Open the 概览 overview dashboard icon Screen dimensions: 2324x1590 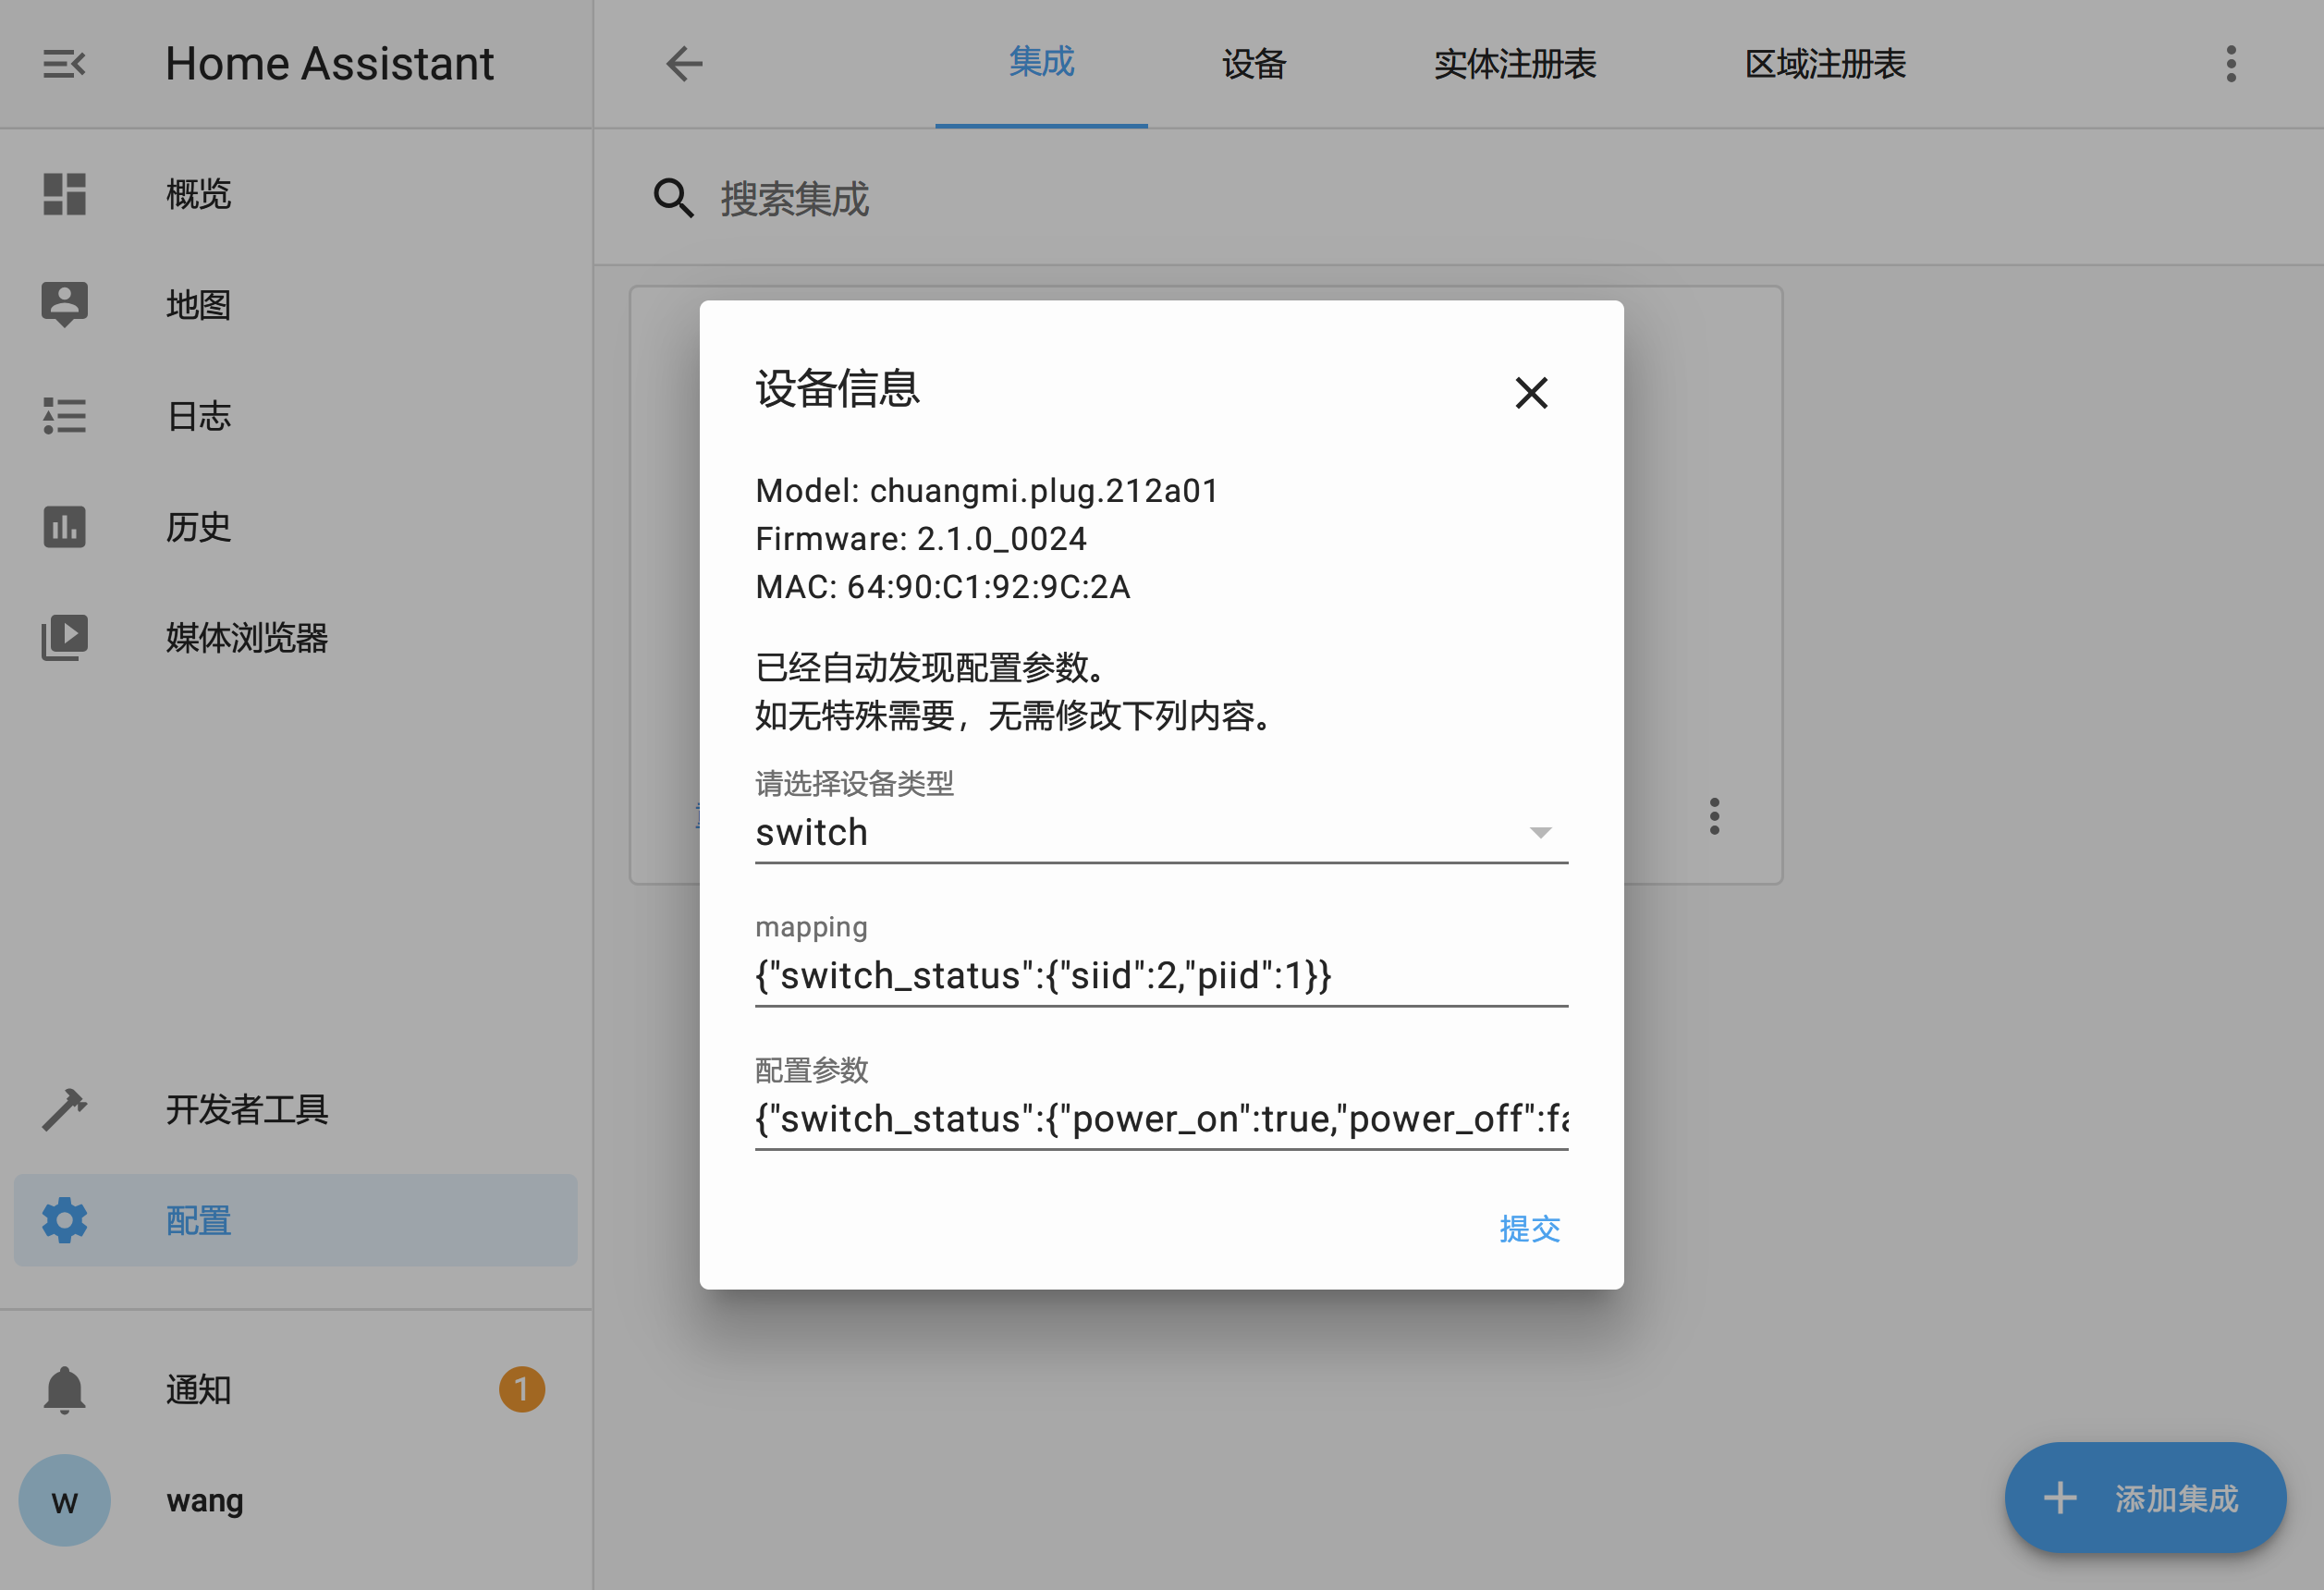pyautogui.click(x=64, y=194)
